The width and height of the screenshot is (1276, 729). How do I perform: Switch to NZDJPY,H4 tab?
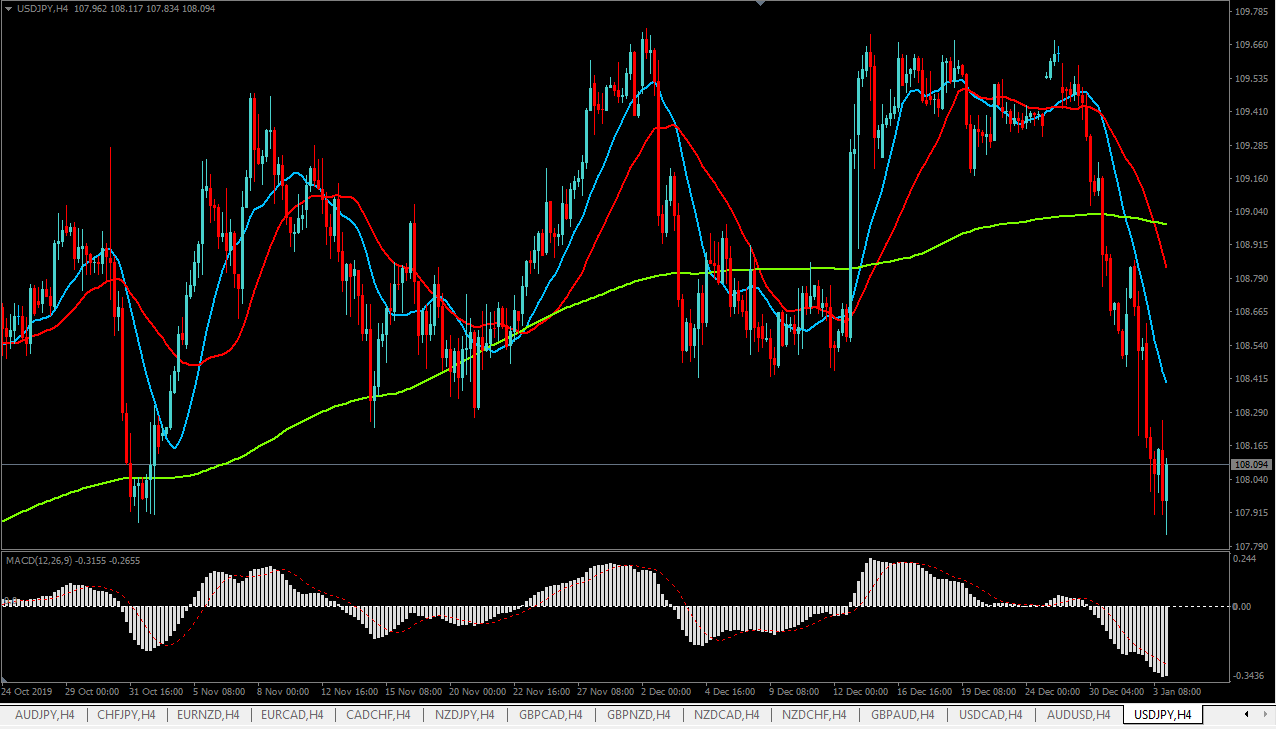click(x=465, y=715)
